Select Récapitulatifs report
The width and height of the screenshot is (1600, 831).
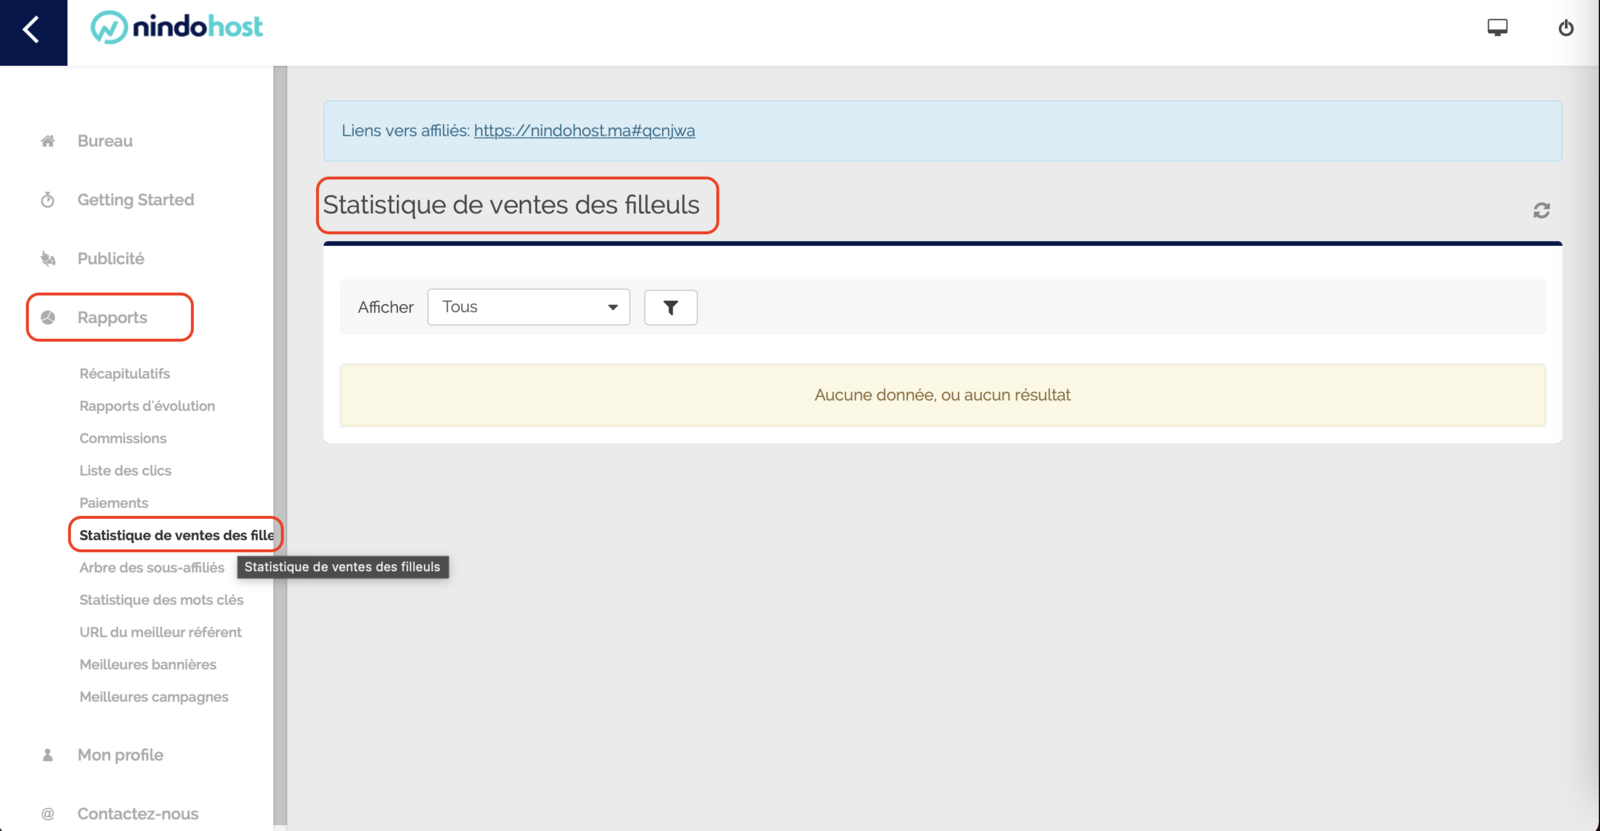tap(125, 374)
